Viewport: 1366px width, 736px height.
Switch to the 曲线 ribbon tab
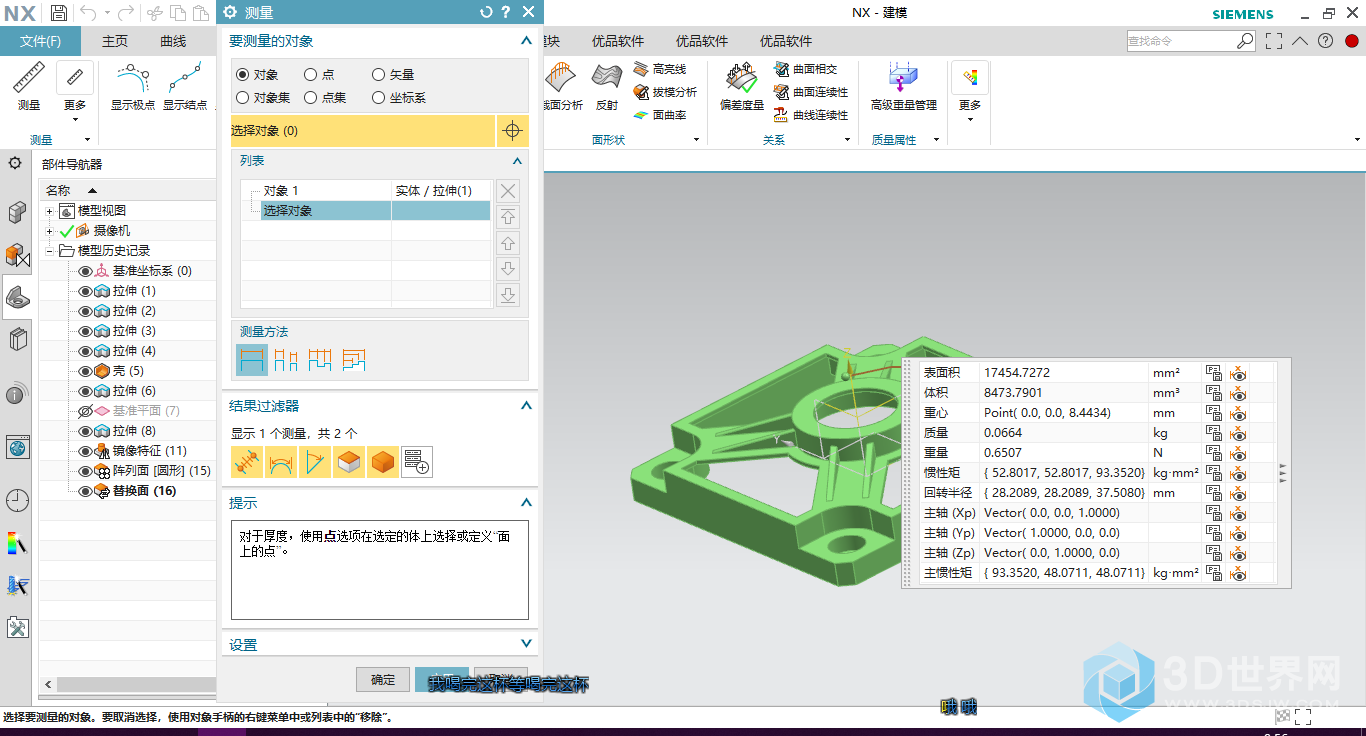pyautogui.click(x=173, y=41)
